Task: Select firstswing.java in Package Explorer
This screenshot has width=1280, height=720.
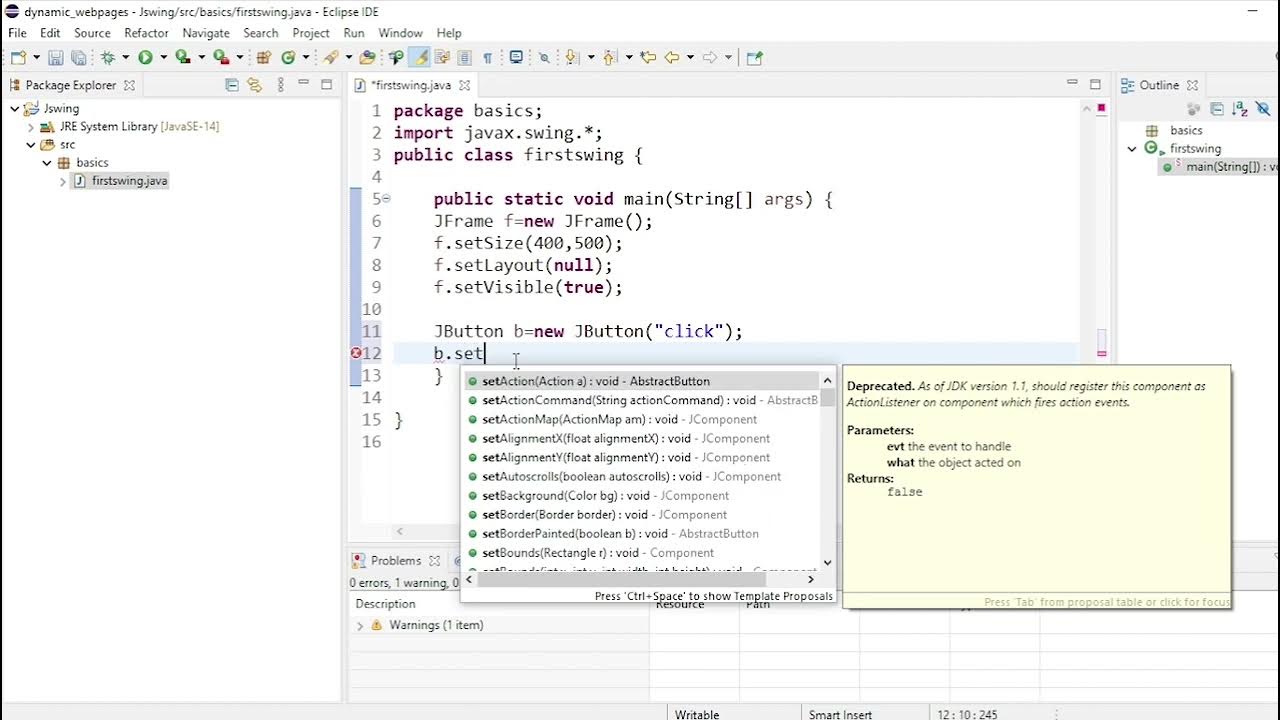Action: pos(129,181)
